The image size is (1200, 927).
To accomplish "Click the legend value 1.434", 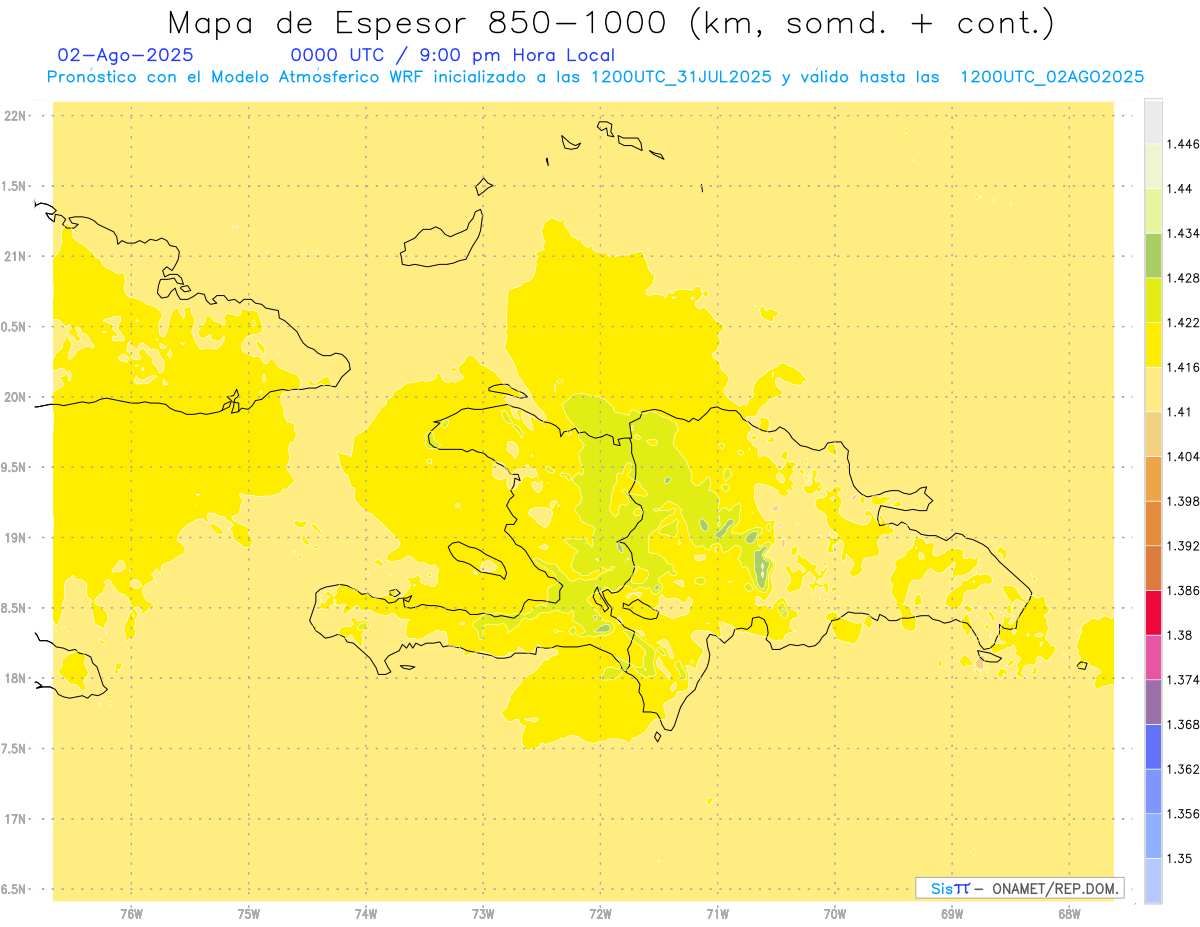I will click(x=1183, y=233).
